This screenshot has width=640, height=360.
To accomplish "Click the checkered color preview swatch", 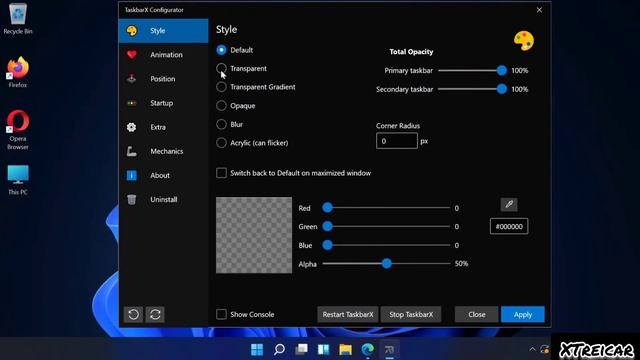I will point(254,235).
